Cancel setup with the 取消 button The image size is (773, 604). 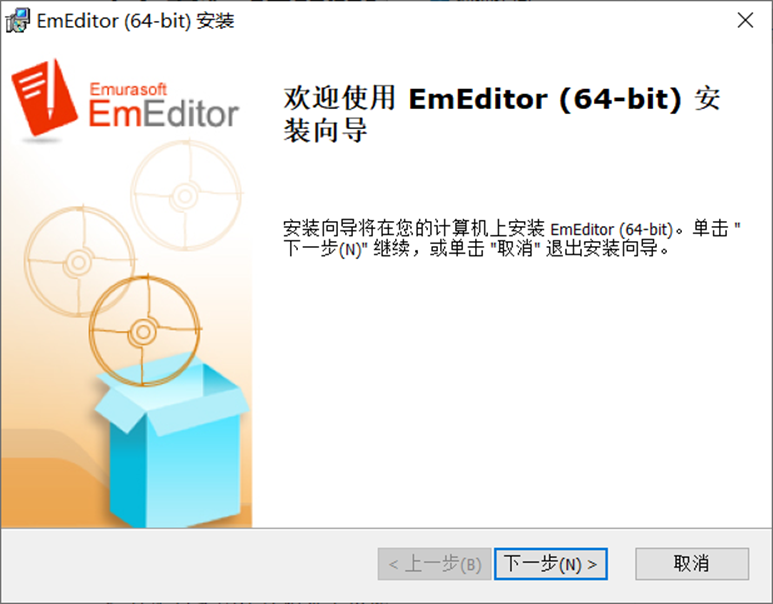click(x=692, y=564)
